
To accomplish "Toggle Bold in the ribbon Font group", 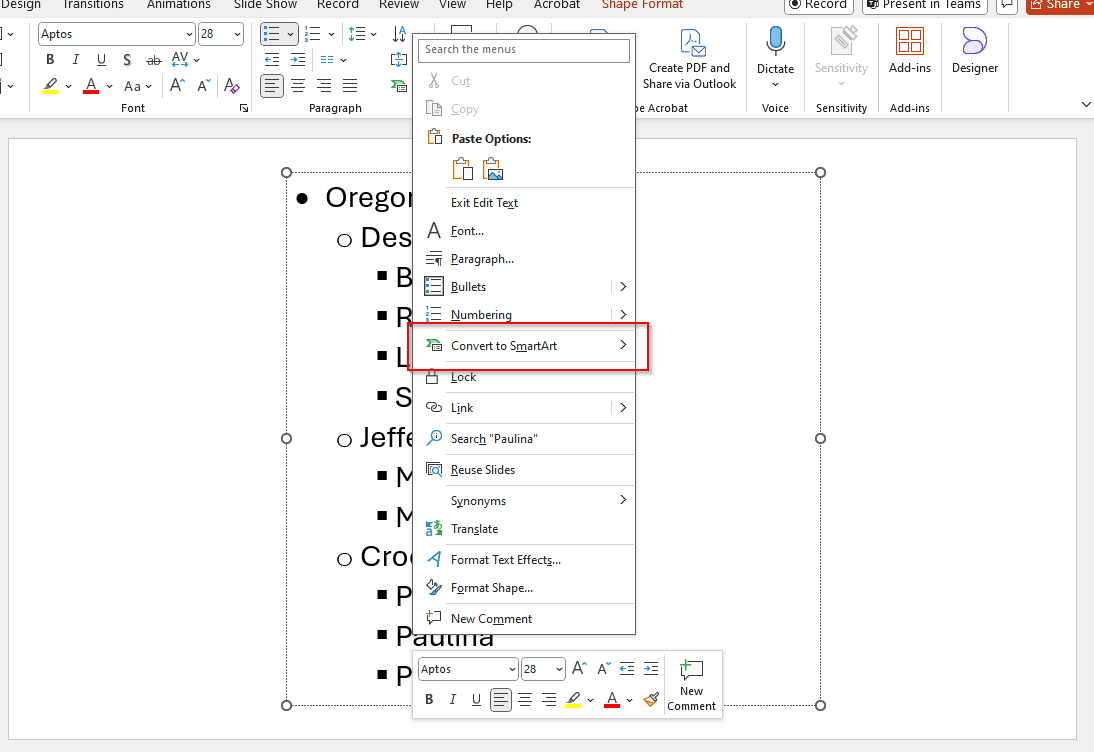I will pos(50,60).
